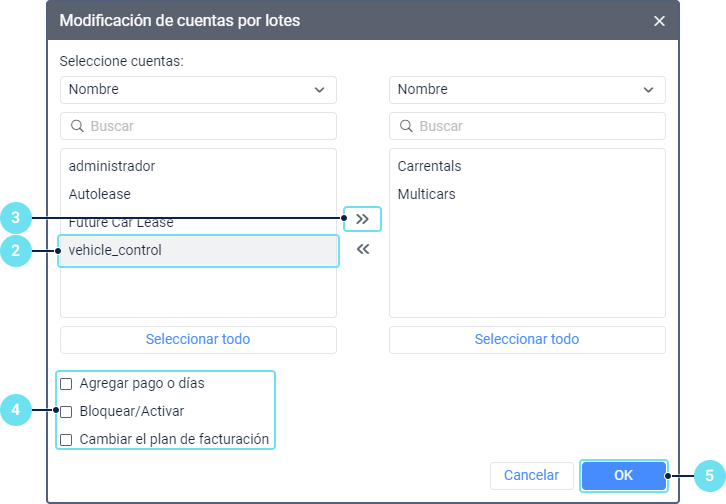Pick Multicars in the right list
This screenshot has width=726, height=504.
(x=426, y=194)
